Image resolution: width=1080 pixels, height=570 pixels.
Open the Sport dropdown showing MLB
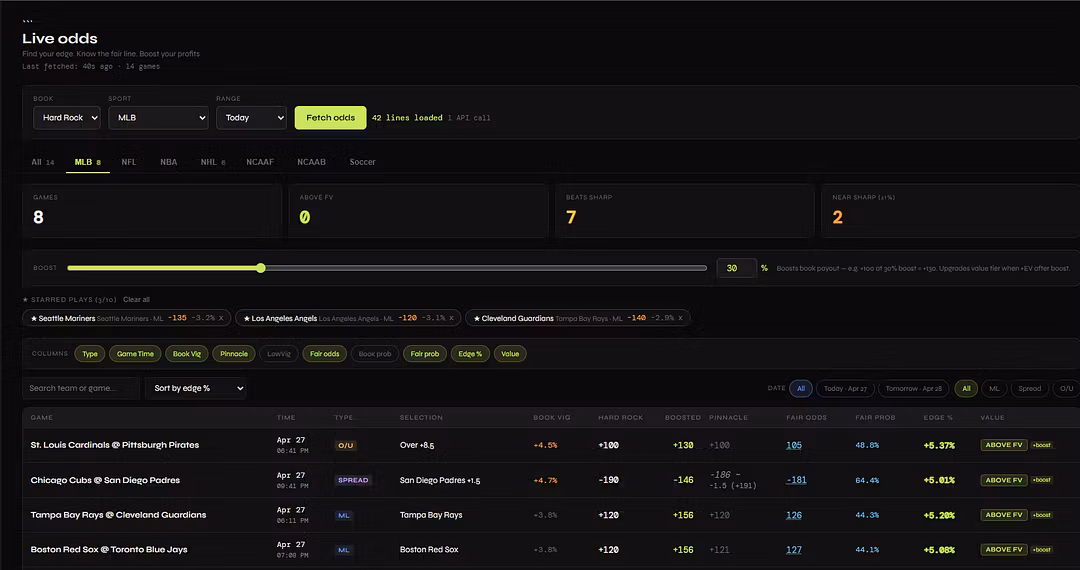158,118
